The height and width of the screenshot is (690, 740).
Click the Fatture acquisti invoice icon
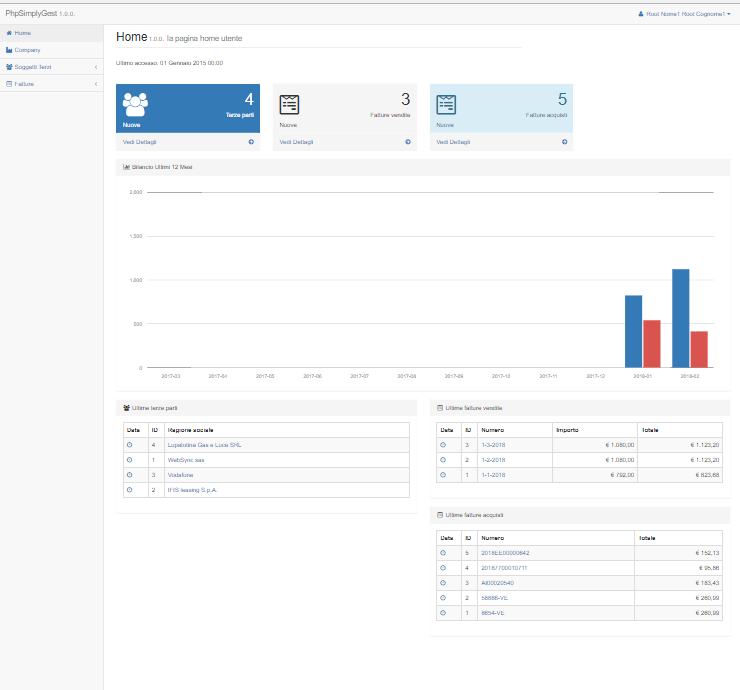(x=446, y=105)
